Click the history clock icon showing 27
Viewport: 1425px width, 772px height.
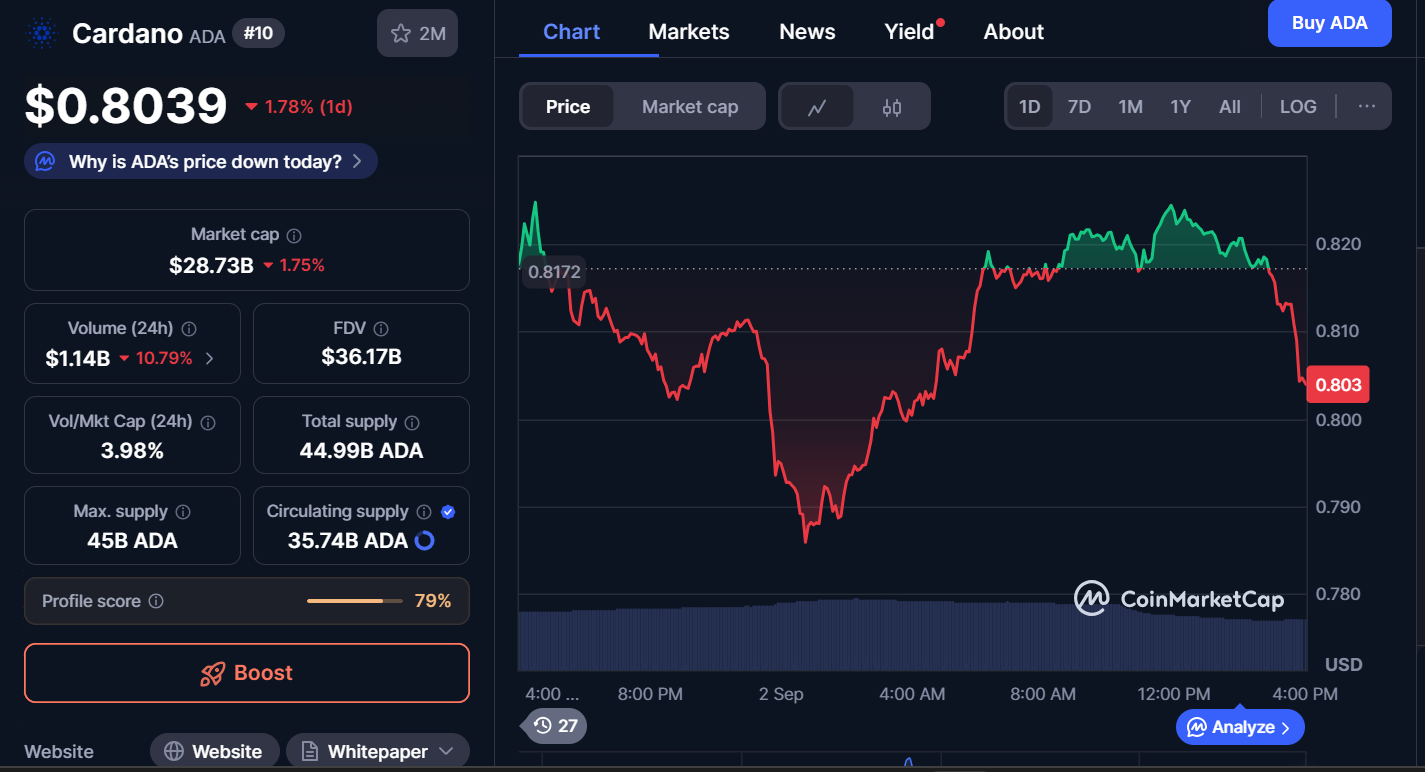(x=554, y=725)
